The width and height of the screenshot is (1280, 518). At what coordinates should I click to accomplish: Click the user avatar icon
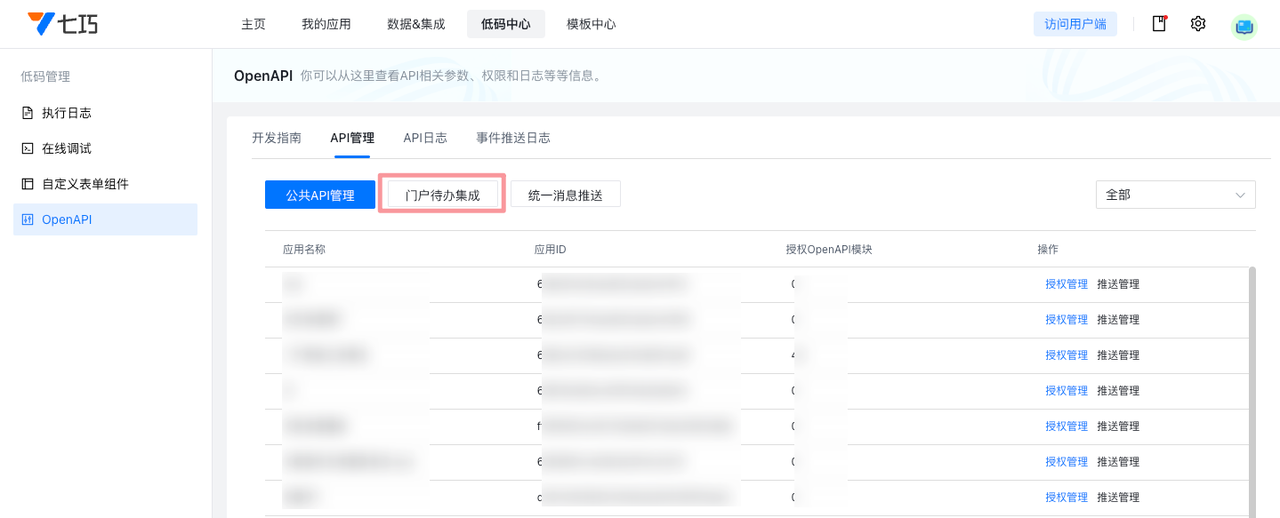pyautogui.click(x=1244, y=26)
